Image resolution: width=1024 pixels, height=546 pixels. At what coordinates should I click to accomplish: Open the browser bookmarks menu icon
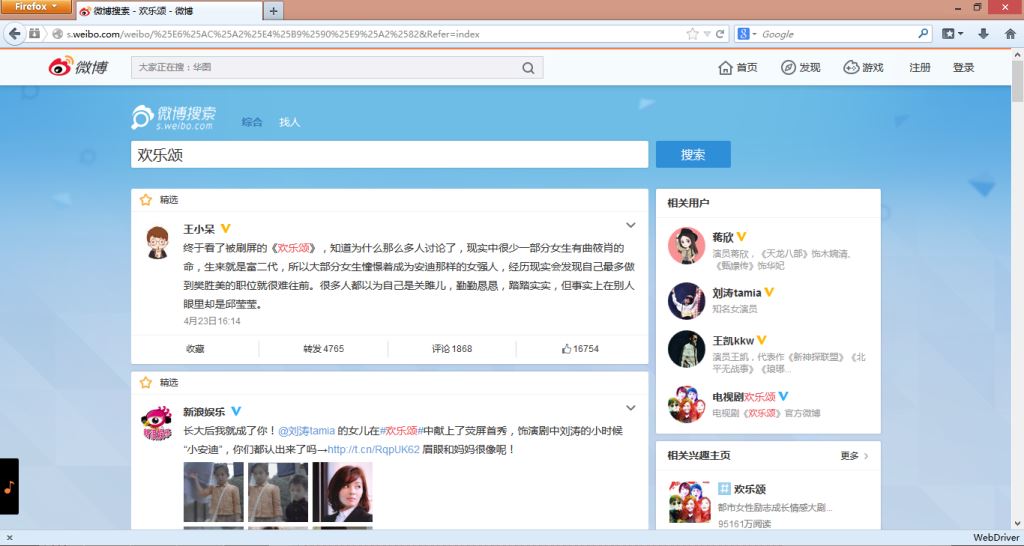(x=952, y=34)
